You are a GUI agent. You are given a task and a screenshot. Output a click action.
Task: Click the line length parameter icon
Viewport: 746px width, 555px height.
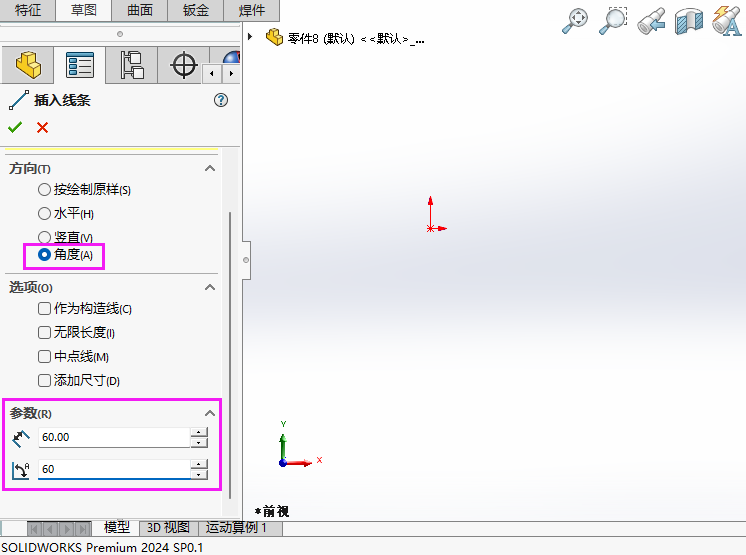(21, 438)
